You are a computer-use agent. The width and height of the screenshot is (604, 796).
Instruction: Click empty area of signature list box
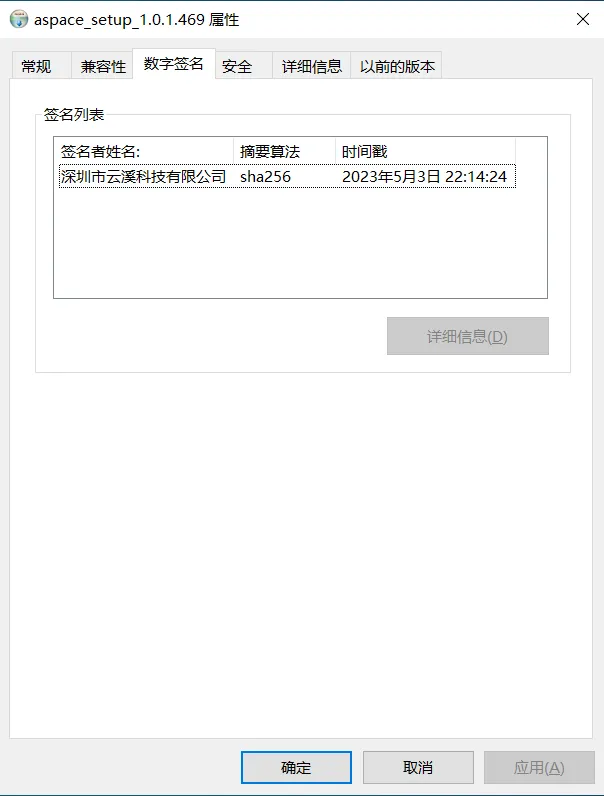(300, 243)
